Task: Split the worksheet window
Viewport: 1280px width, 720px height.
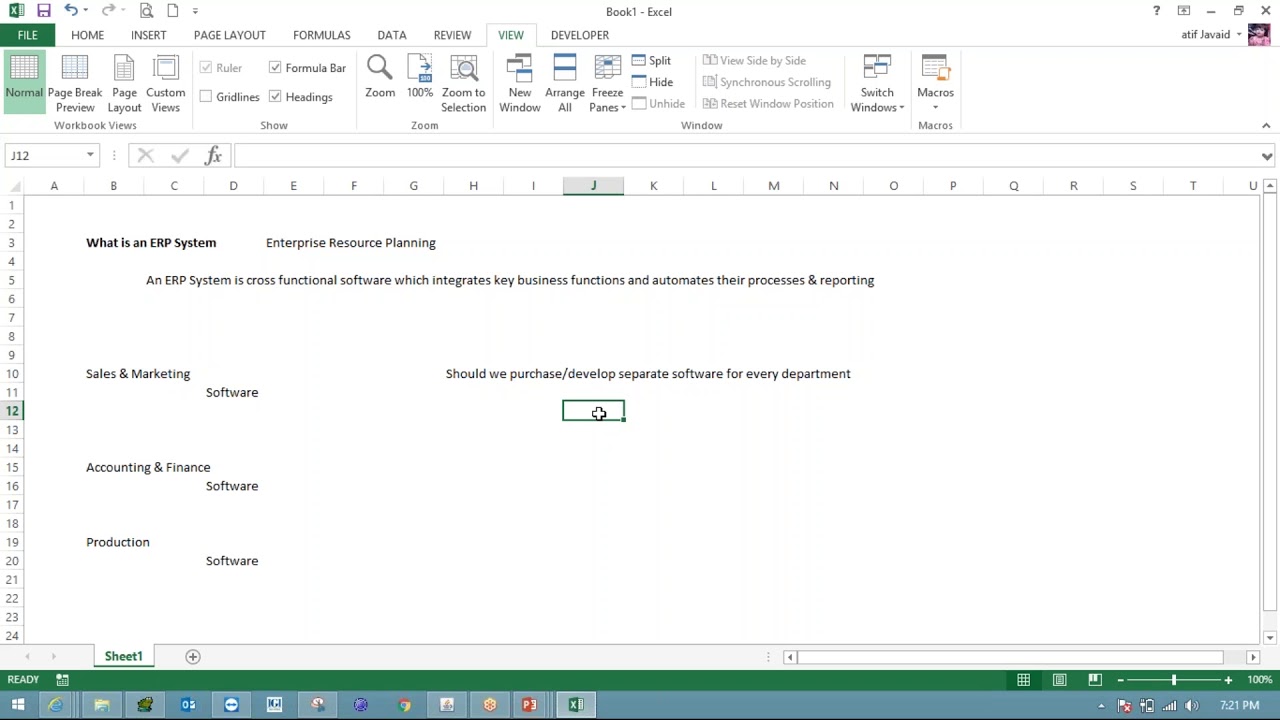Action: tap(652, 61)
